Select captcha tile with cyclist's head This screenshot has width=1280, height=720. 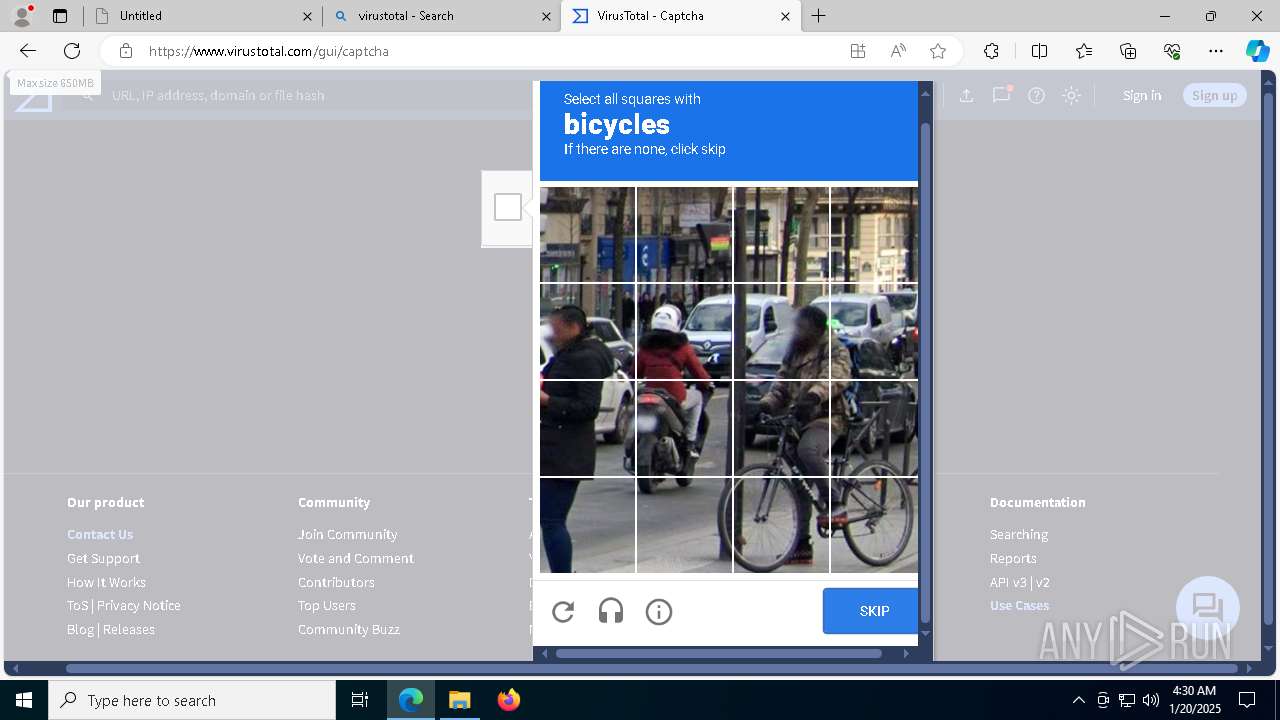pos(782,332)
